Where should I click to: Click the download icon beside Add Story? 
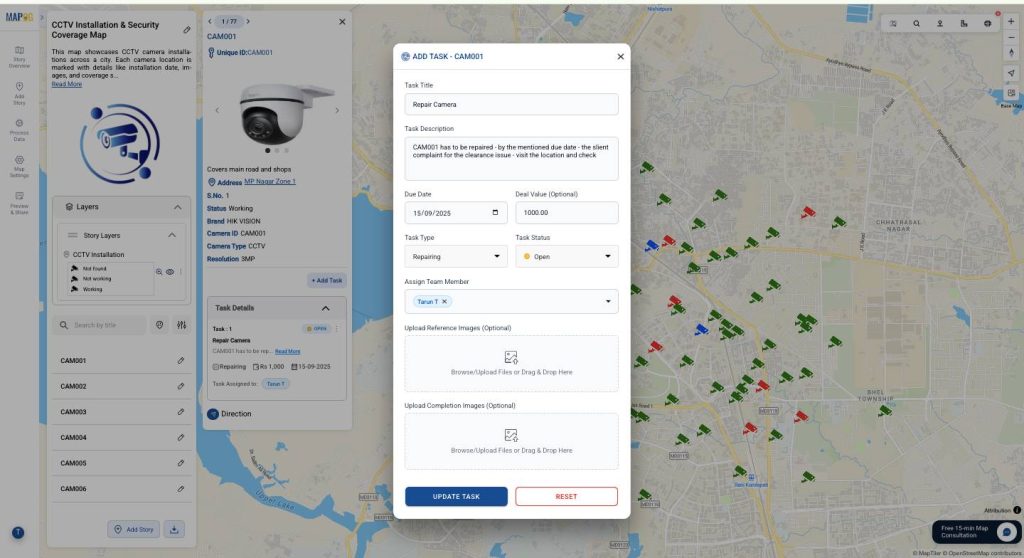pyautogui.click(x=174, y=529)
